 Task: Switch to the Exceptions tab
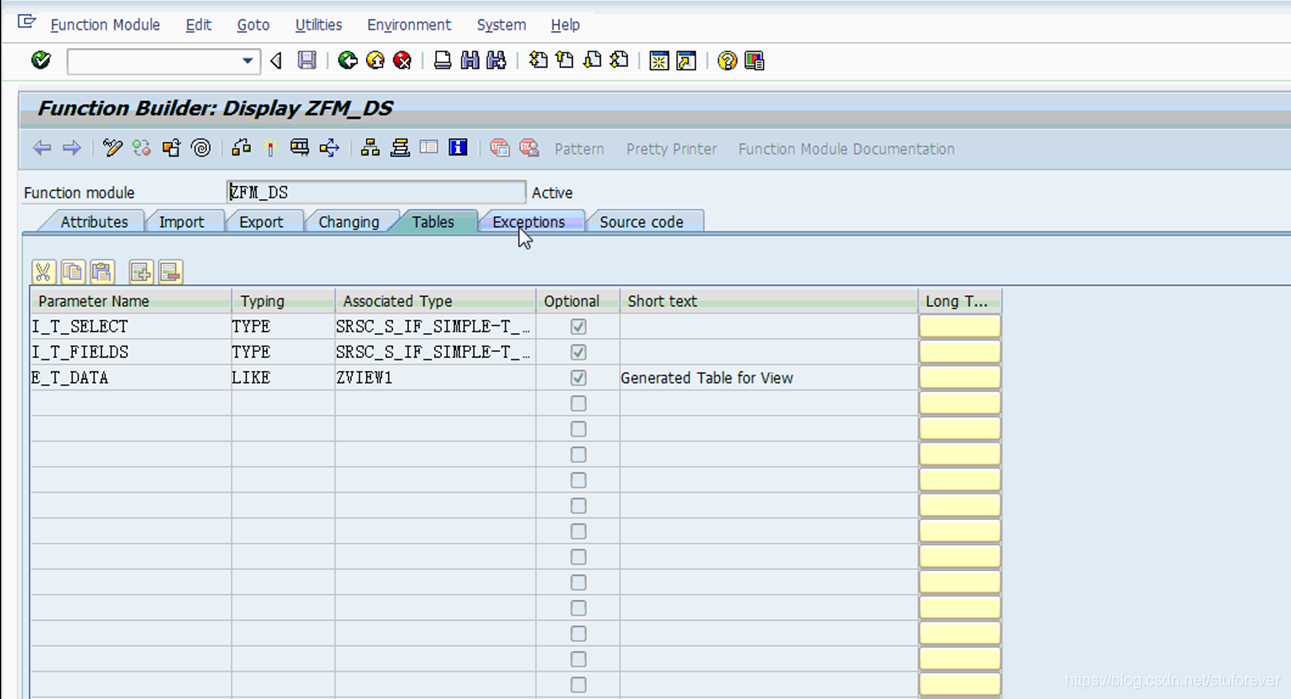tap(528, 222)
